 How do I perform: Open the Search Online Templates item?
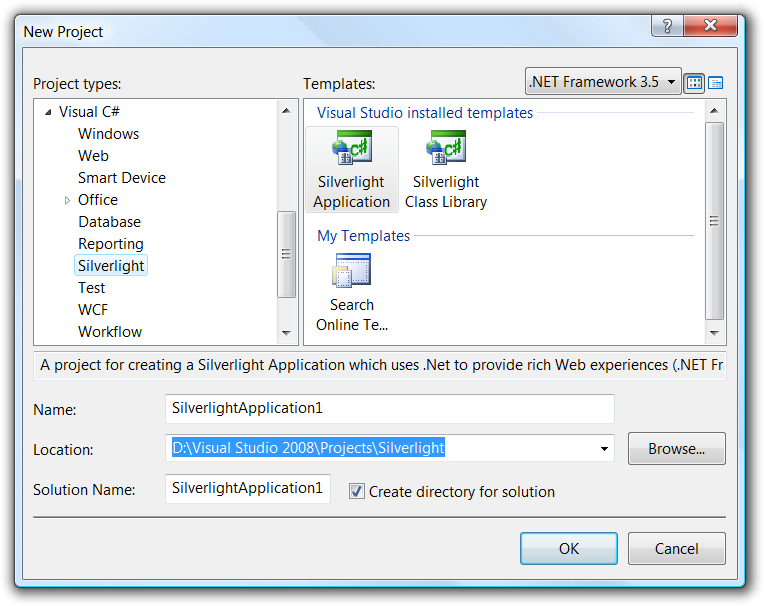click(352, 293)
